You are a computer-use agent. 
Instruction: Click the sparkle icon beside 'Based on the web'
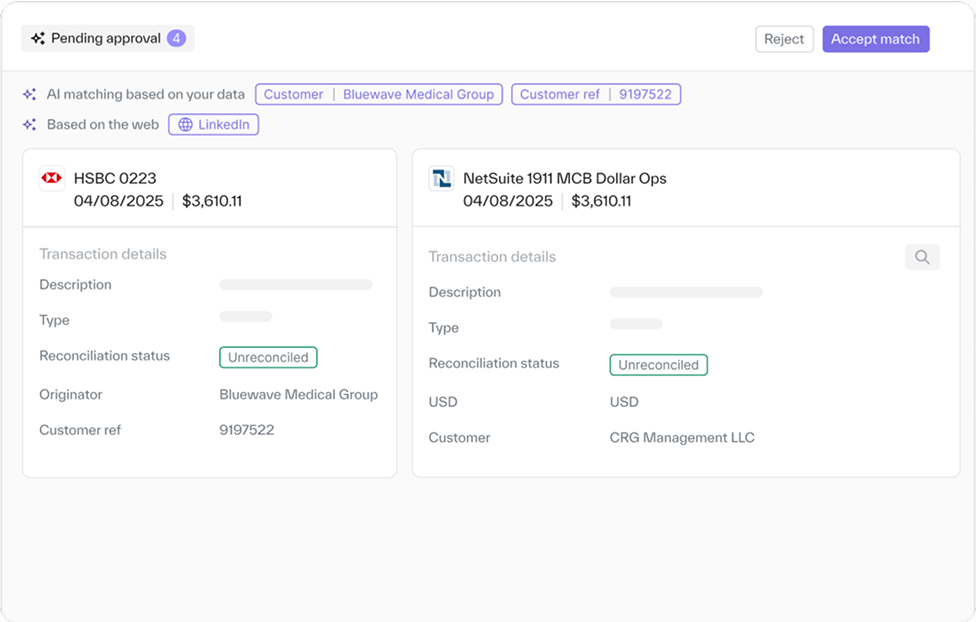click(30, 125)
